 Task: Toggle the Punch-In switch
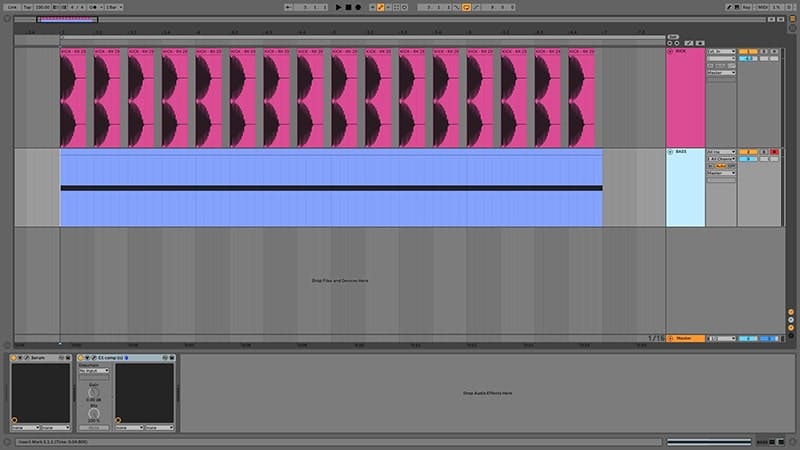click(x=457, y=7)
